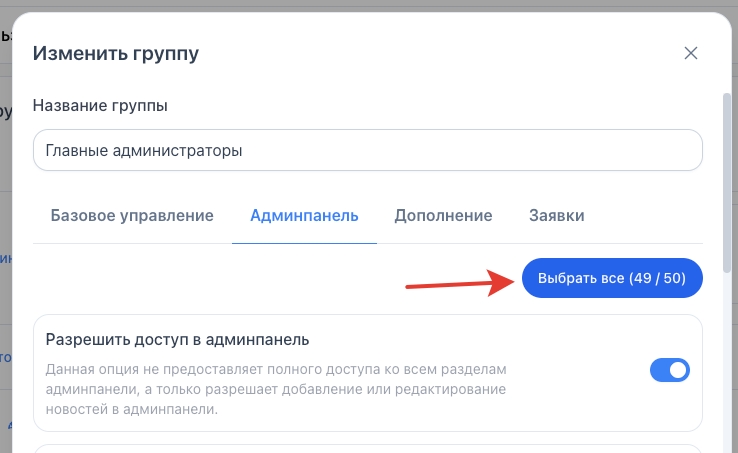
Task: Go to the Заявки tab
Action: 556,215
